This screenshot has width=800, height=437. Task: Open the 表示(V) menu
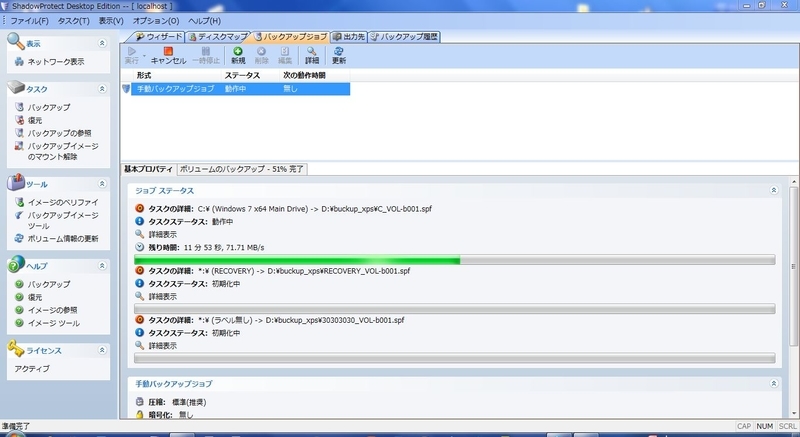(111, 21)
